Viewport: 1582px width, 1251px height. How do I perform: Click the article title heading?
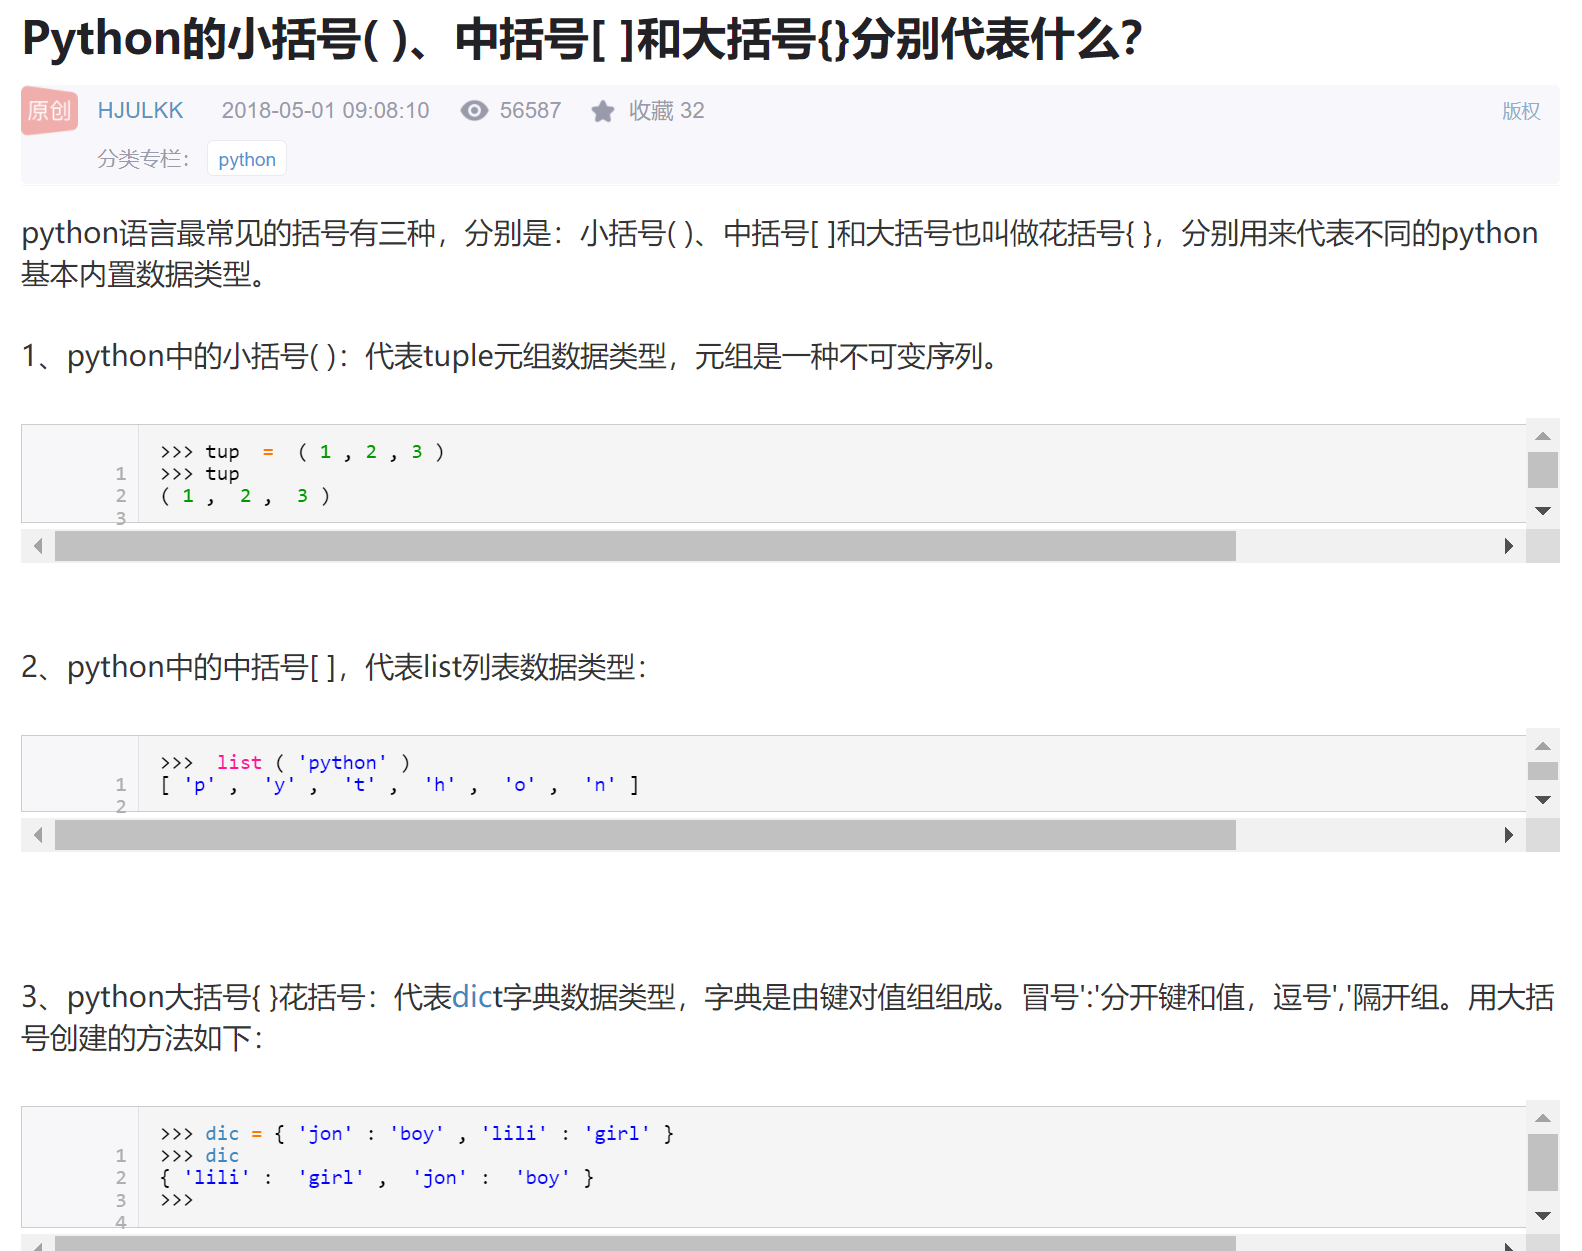582,40
